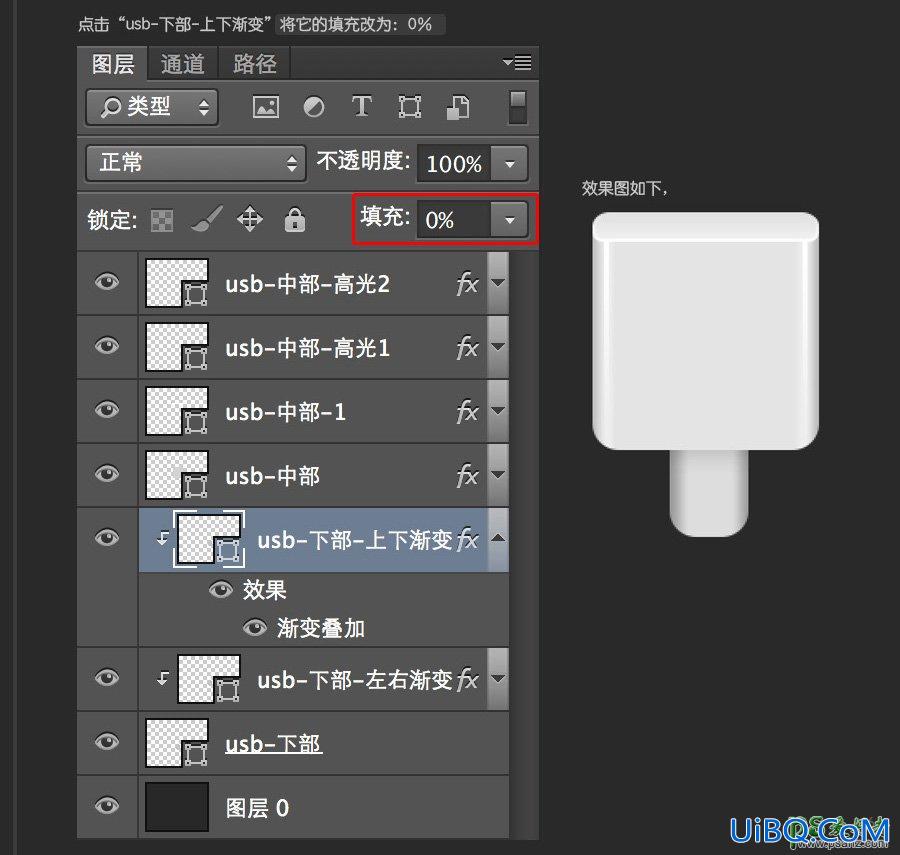Hide the usb-下部 layer

click(x=107, y=742)
